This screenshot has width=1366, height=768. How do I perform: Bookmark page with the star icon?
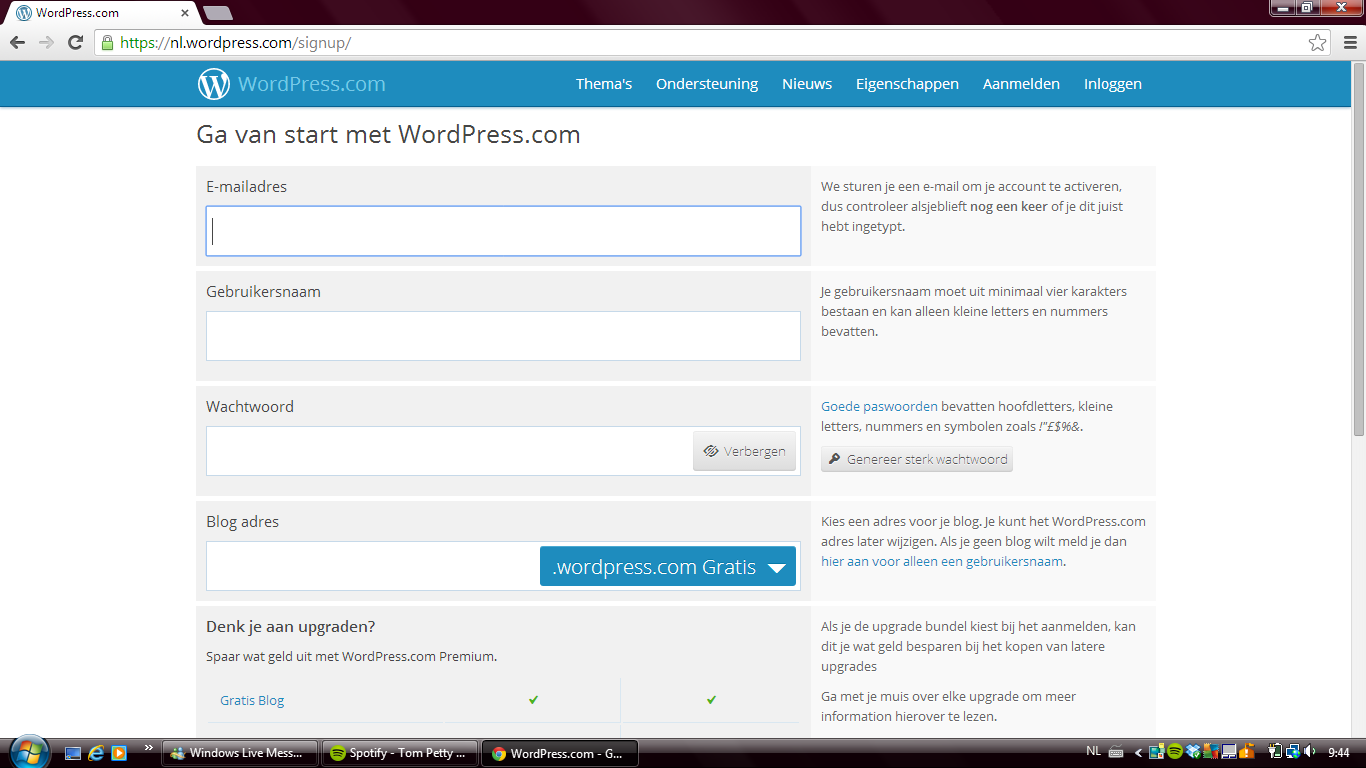pos(1317,43)
